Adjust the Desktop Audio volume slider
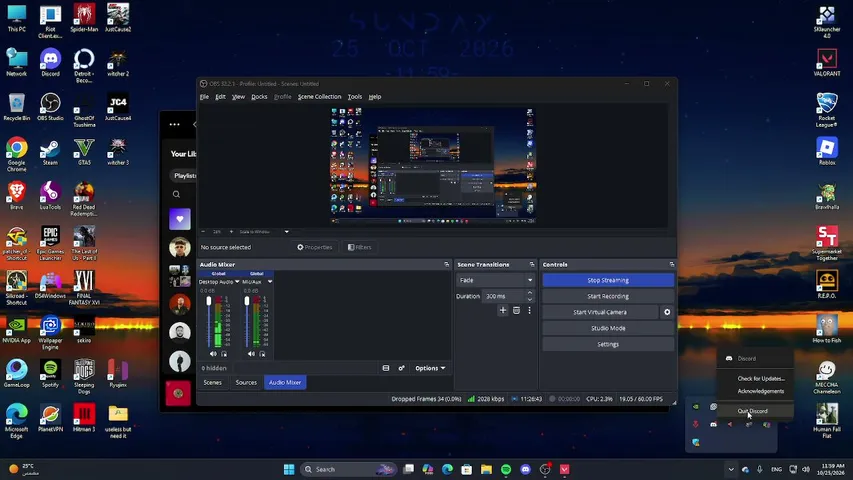 point(208,322)
